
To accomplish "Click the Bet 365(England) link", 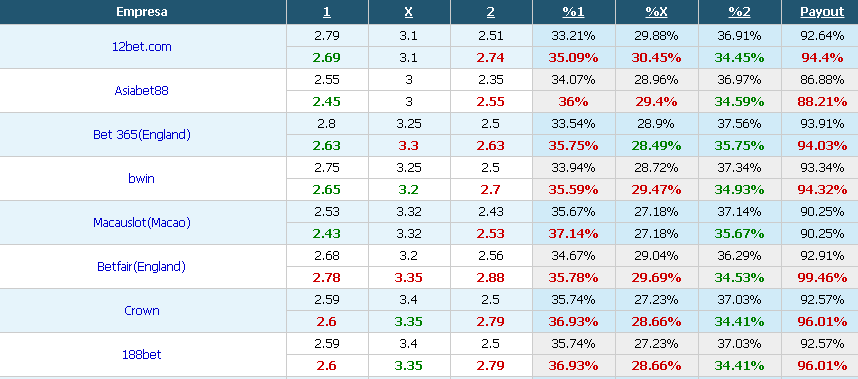I will pyautogui.click(x=142, y=135).
